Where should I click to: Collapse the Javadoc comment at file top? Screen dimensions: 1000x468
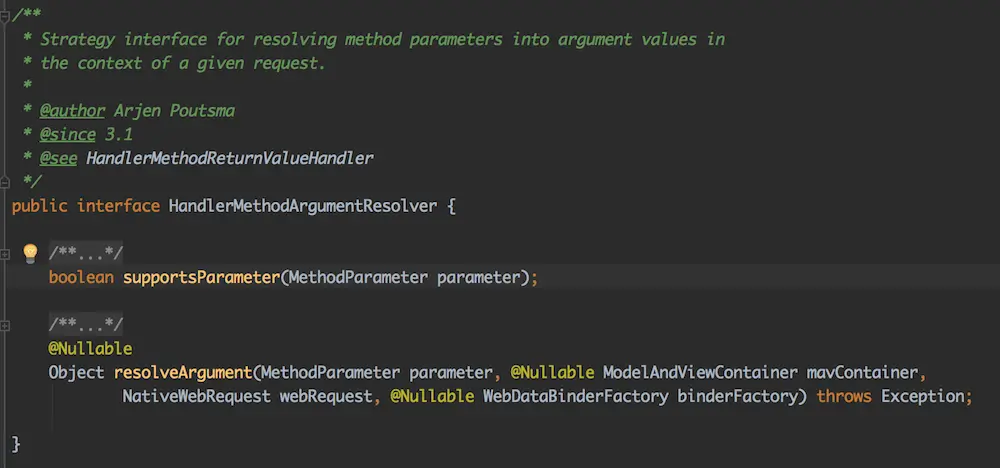tap(5, 16)
